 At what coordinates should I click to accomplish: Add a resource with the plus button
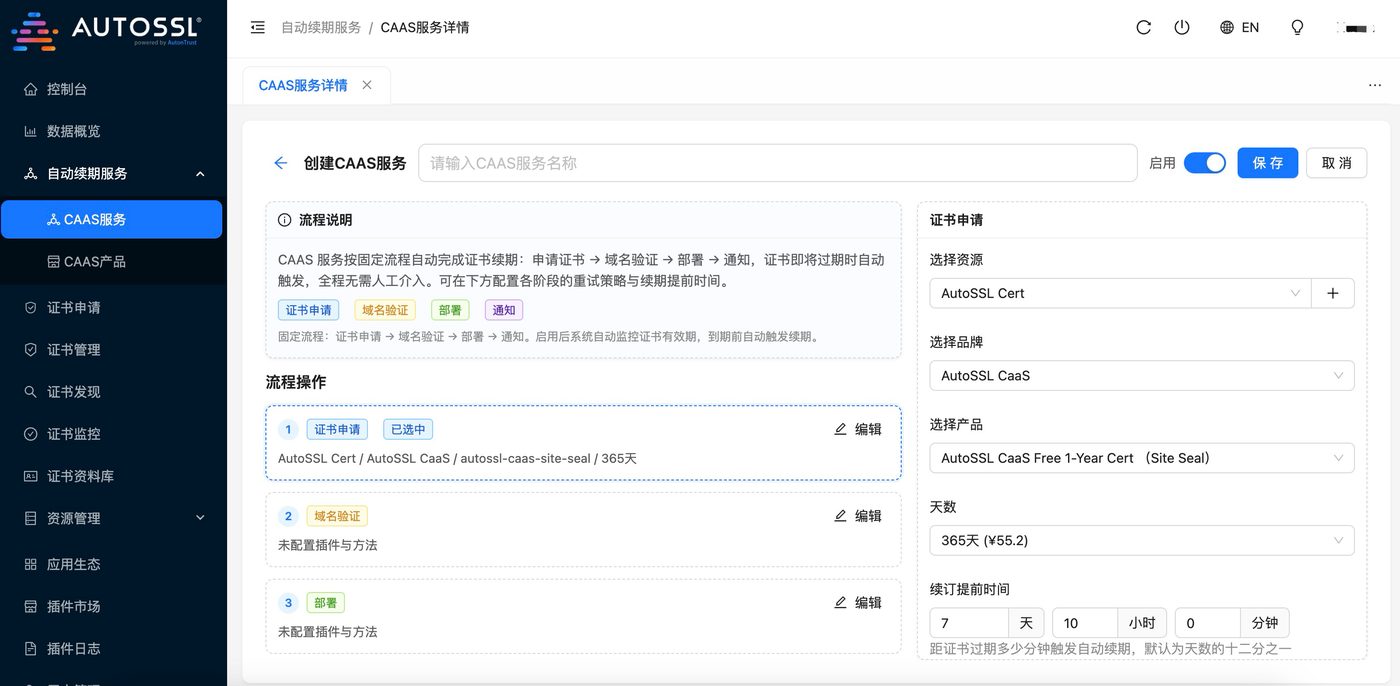coord(1332,293)
